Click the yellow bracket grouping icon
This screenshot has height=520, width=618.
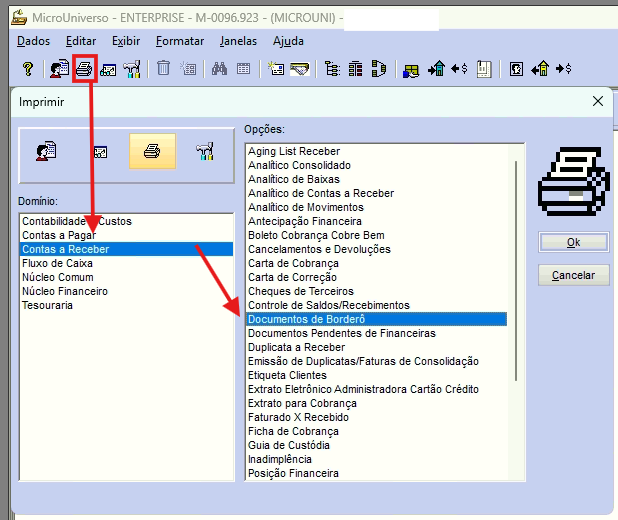pos(379,69)
